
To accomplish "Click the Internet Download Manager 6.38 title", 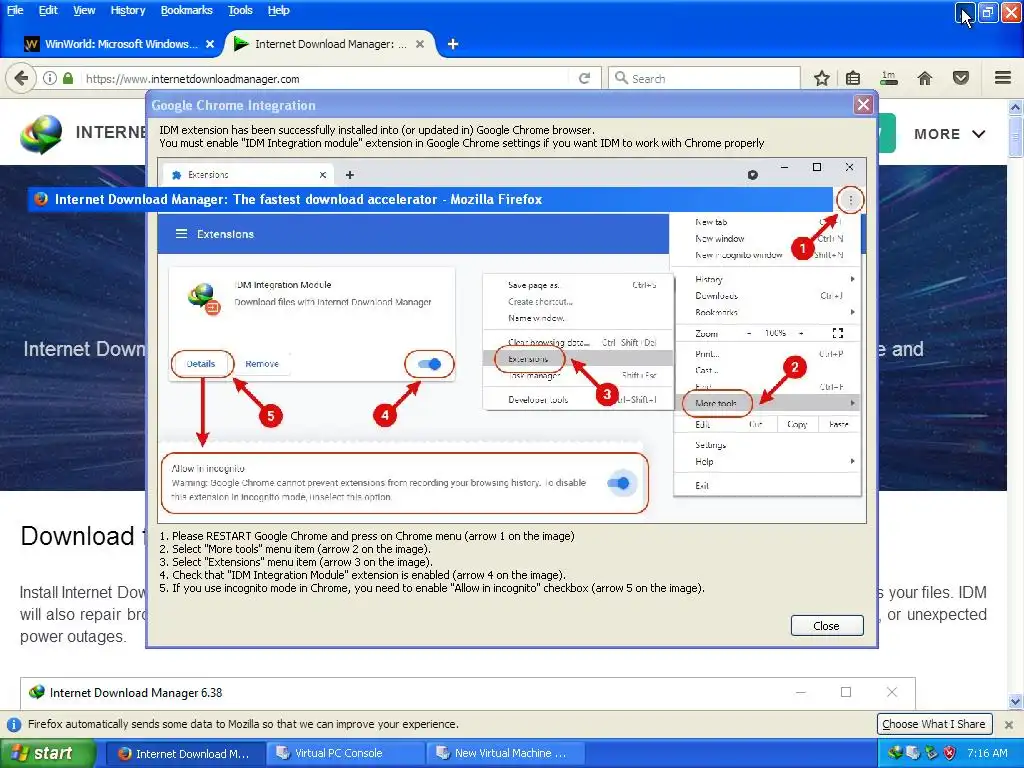I will pos(136,693).
